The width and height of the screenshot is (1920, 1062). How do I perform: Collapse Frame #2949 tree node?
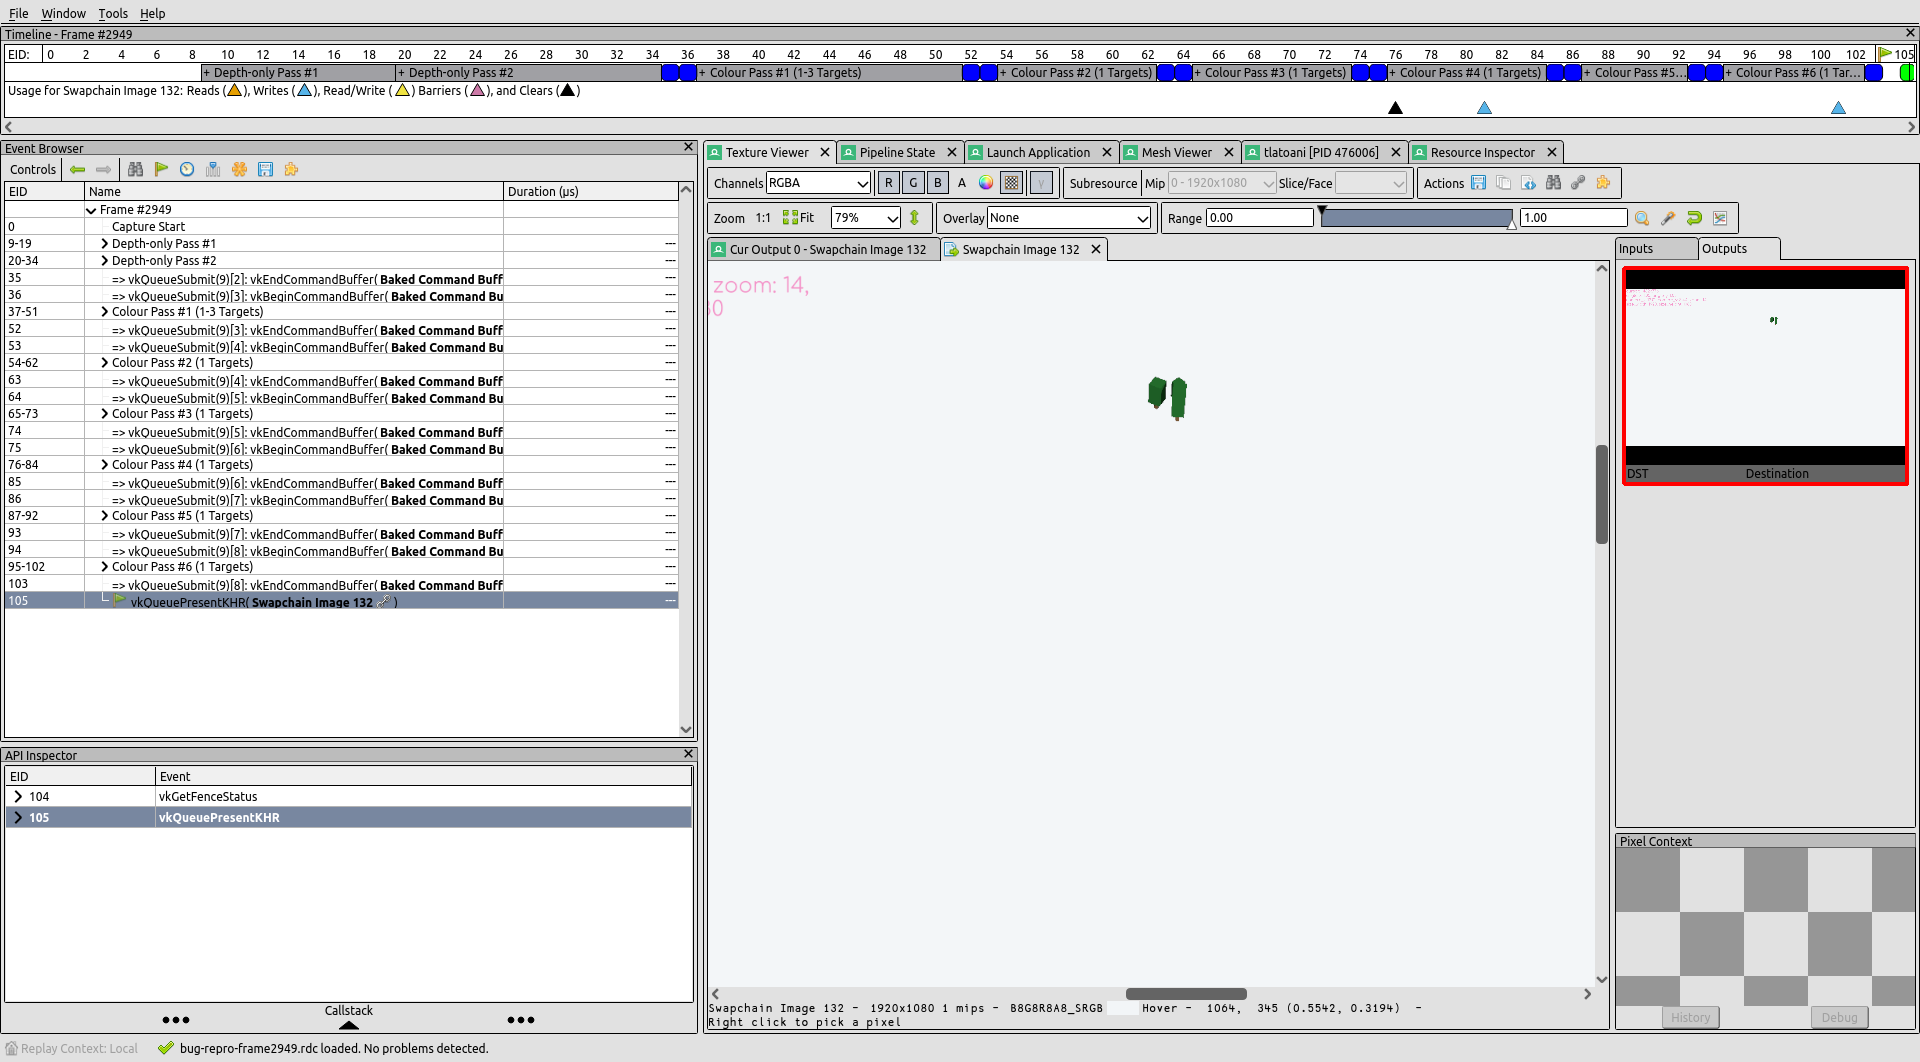click(91, 210)
